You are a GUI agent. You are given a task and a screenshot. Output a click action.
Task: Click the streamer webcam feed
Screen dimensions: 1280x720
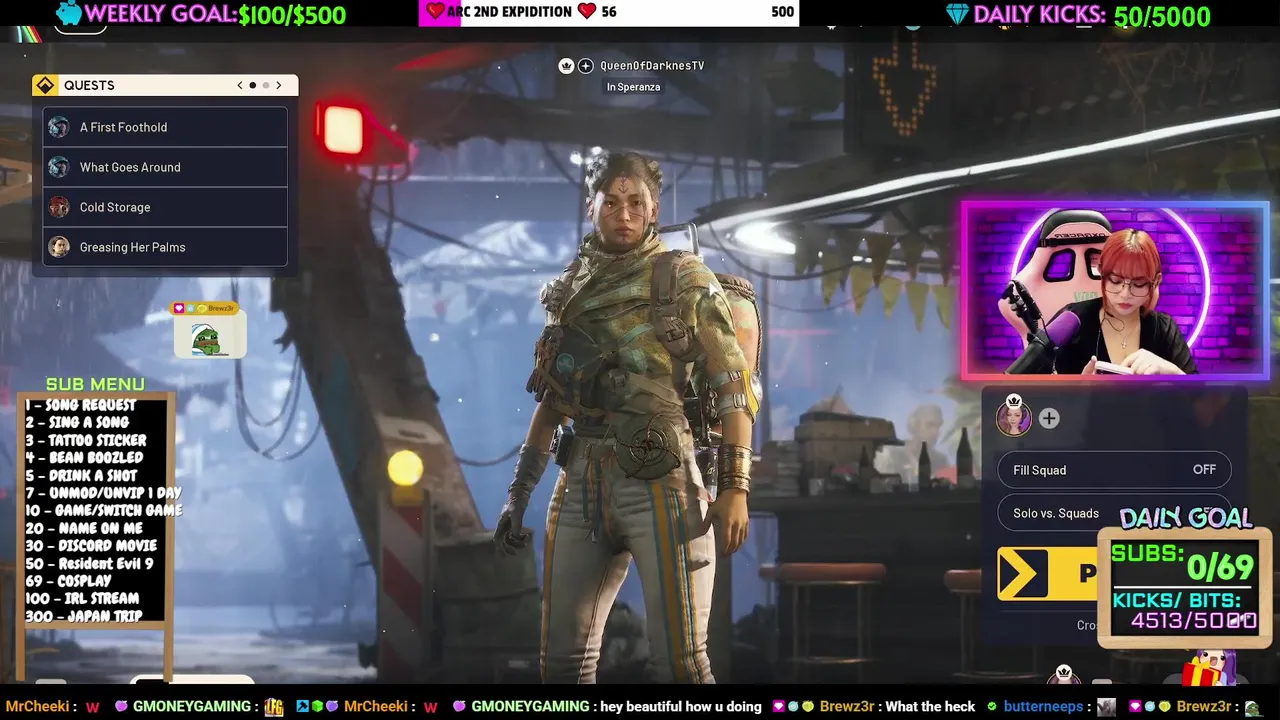point(1115,291)
